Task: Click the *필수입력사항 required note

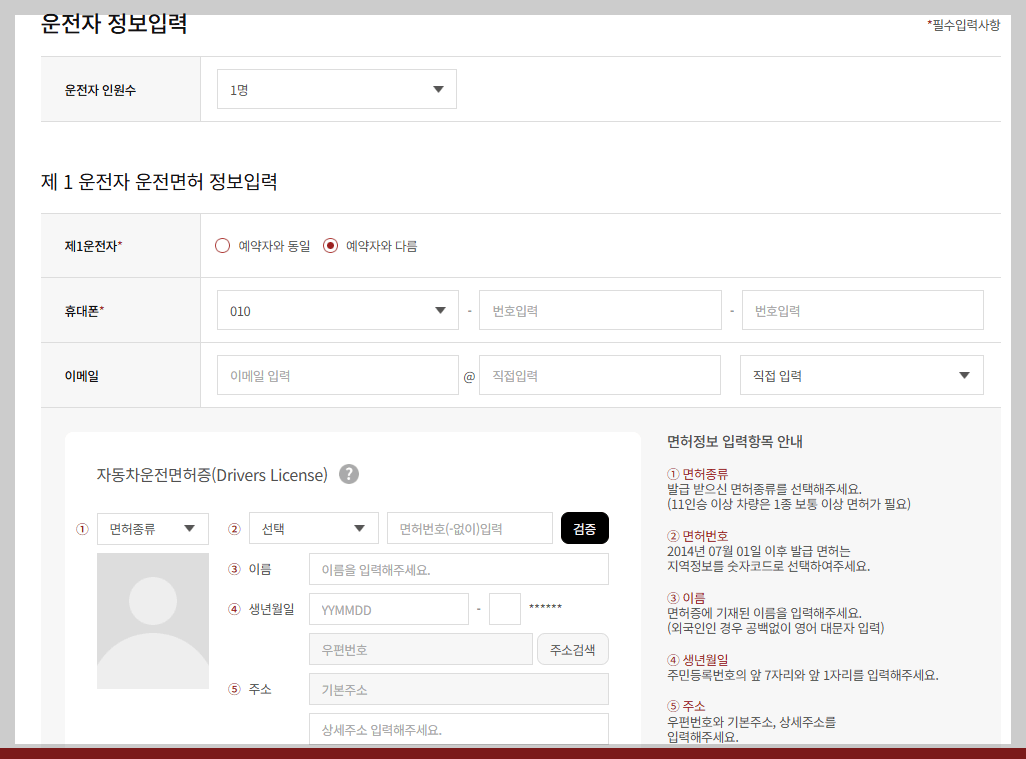Action: tap(963, 25)
